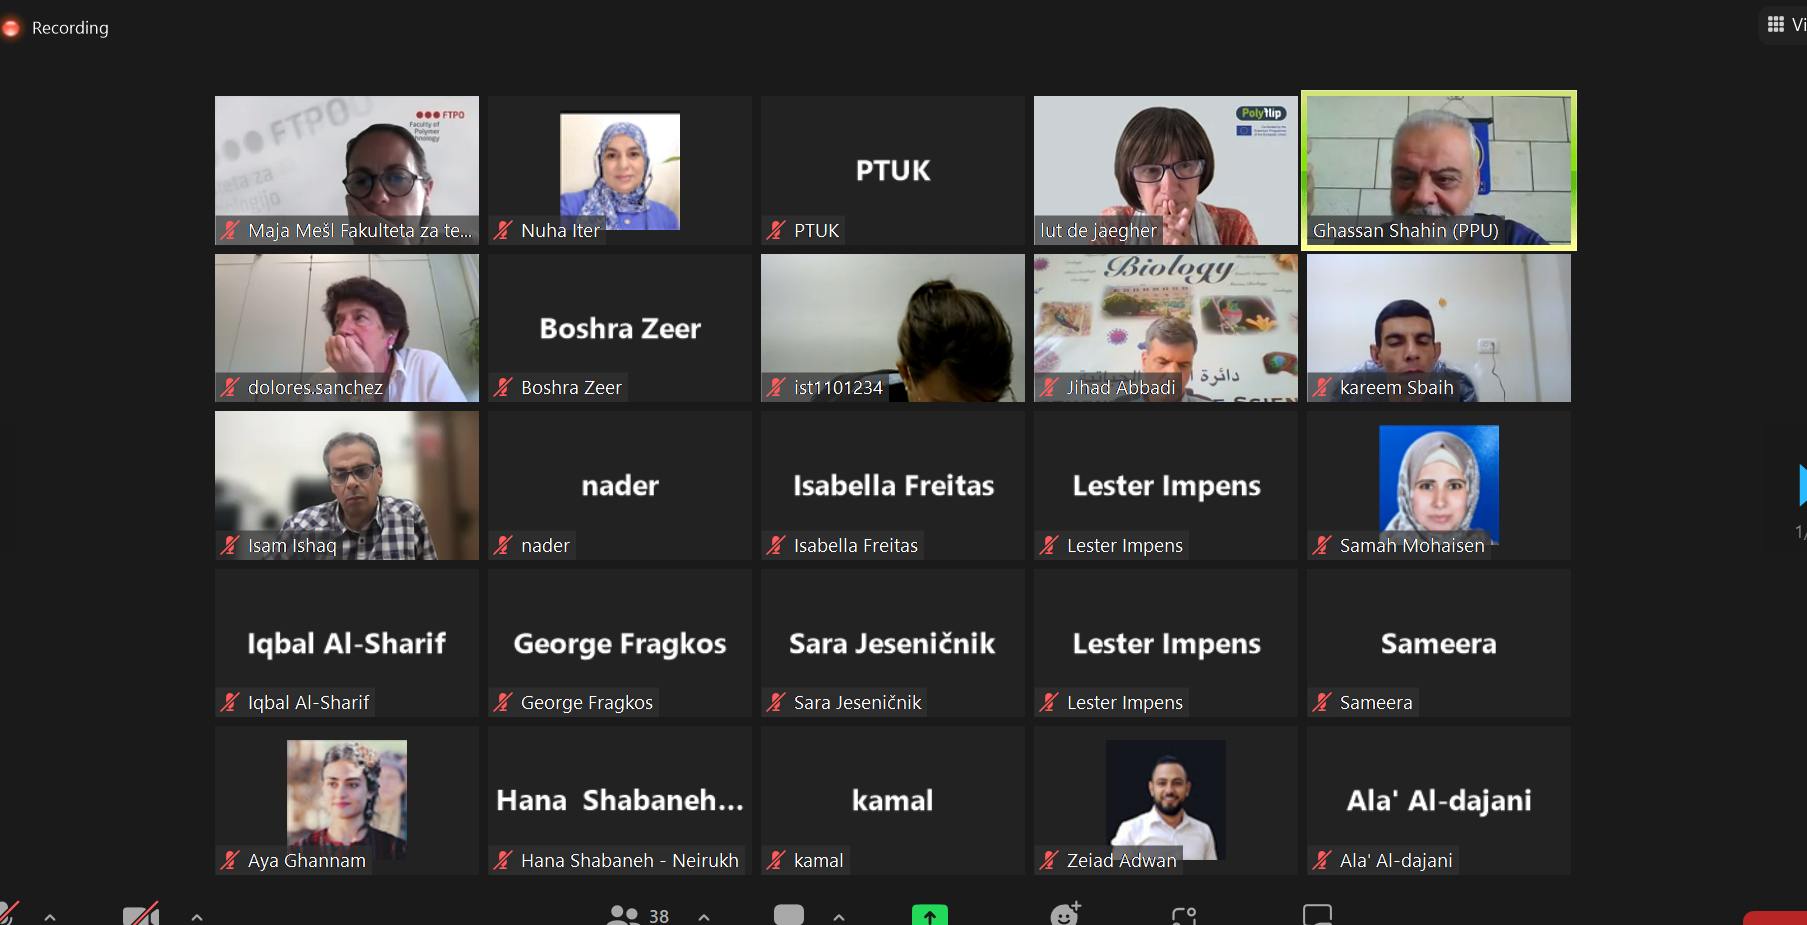The width and height of the screenshot is (1807, 925).
Task: Open the Whiteboards icon in toolbar
Action: point(1317,914)
